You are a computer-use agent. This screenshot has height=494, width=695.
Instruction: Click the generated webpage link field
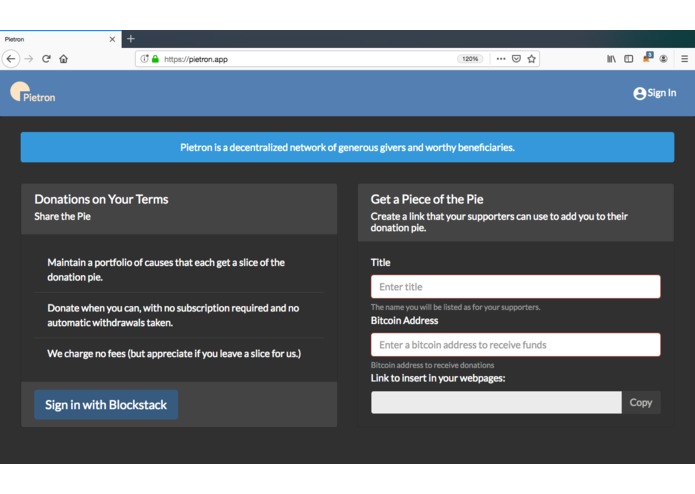(x=496, y=402)
